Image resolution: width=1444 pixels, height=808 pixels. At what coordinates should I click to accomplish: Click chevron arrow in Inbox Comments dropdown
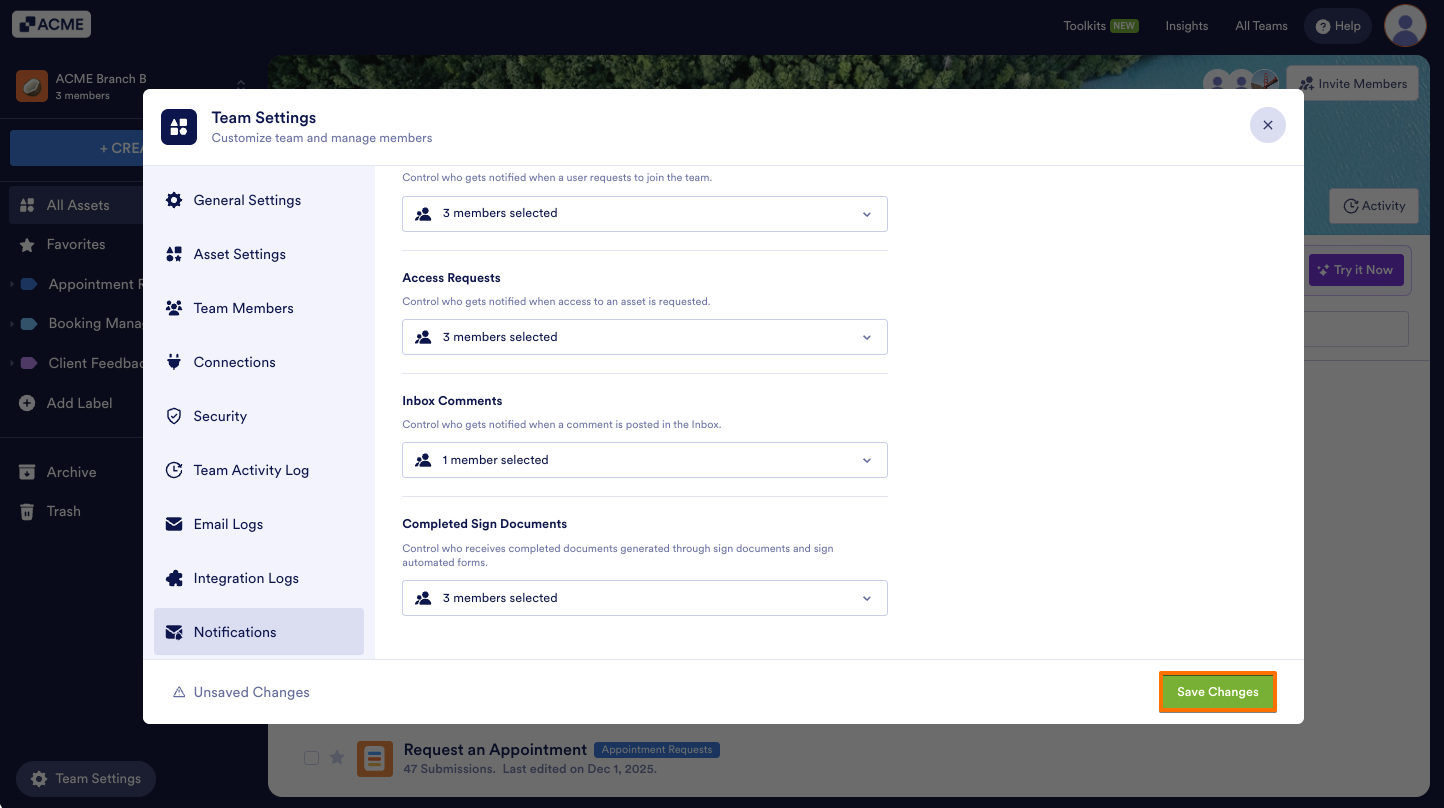(x=867, y=460)
